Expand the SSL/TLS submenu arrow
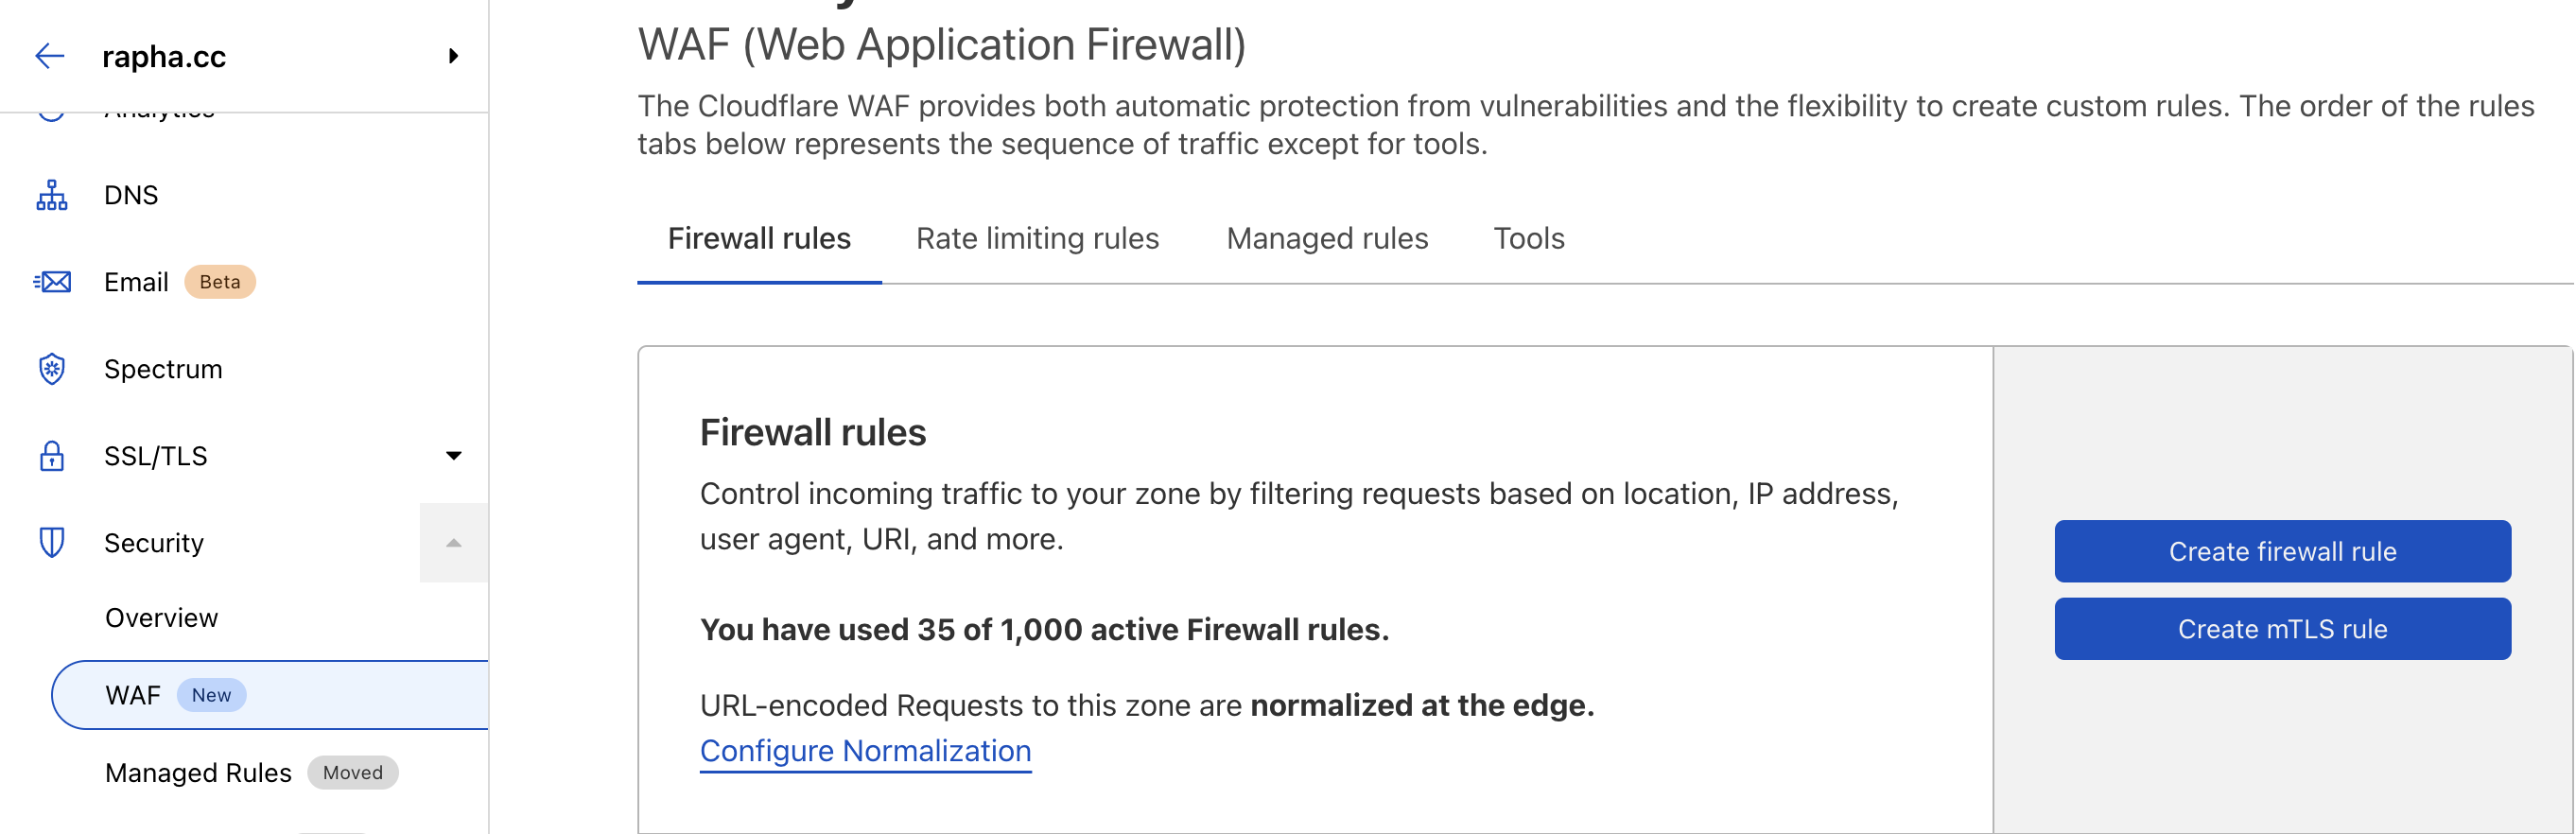Image resolution: width=2576 pixels, height=834 pixels. coord(453,456)
